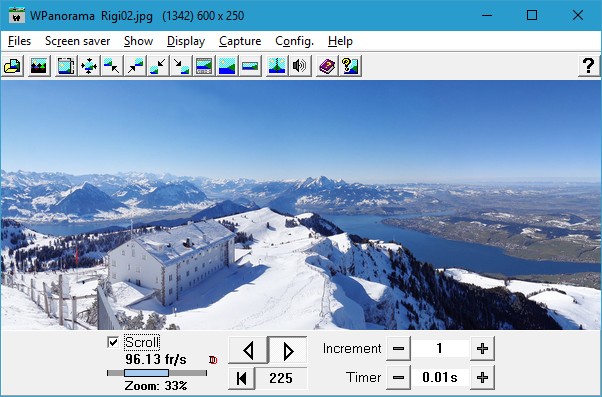
Task: Open the Files menu
Action: pos(19,41)
